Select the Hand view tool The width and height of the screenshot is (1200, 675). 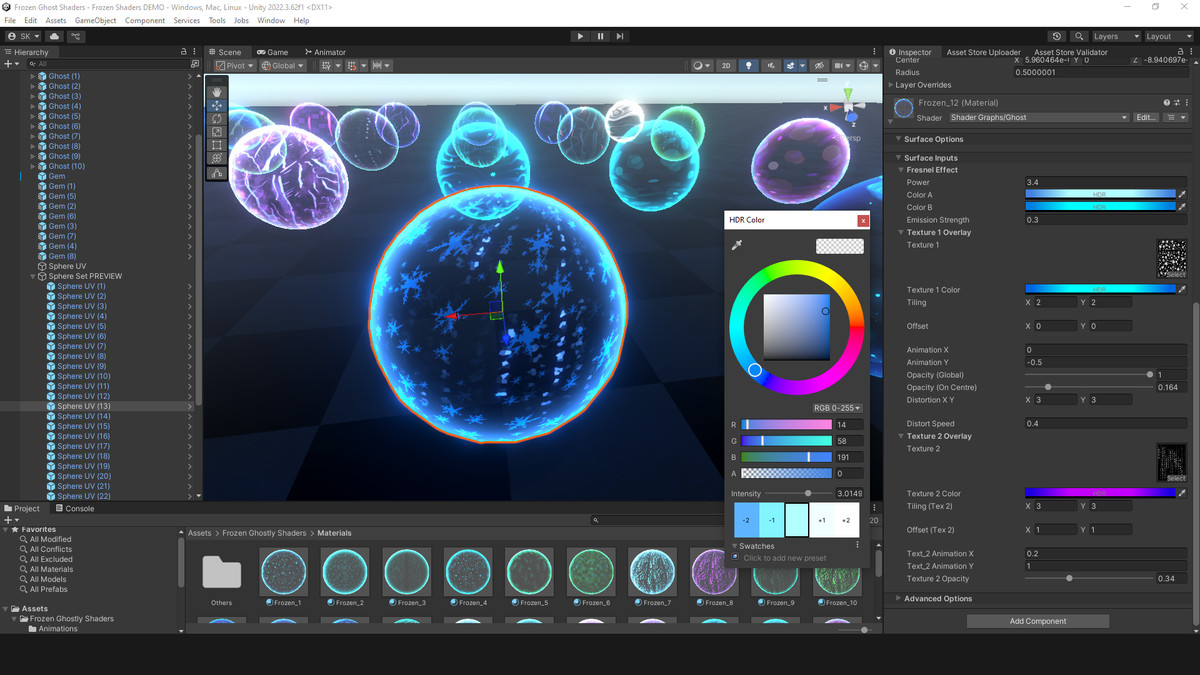pyautogui.click(x=218, y=91)
